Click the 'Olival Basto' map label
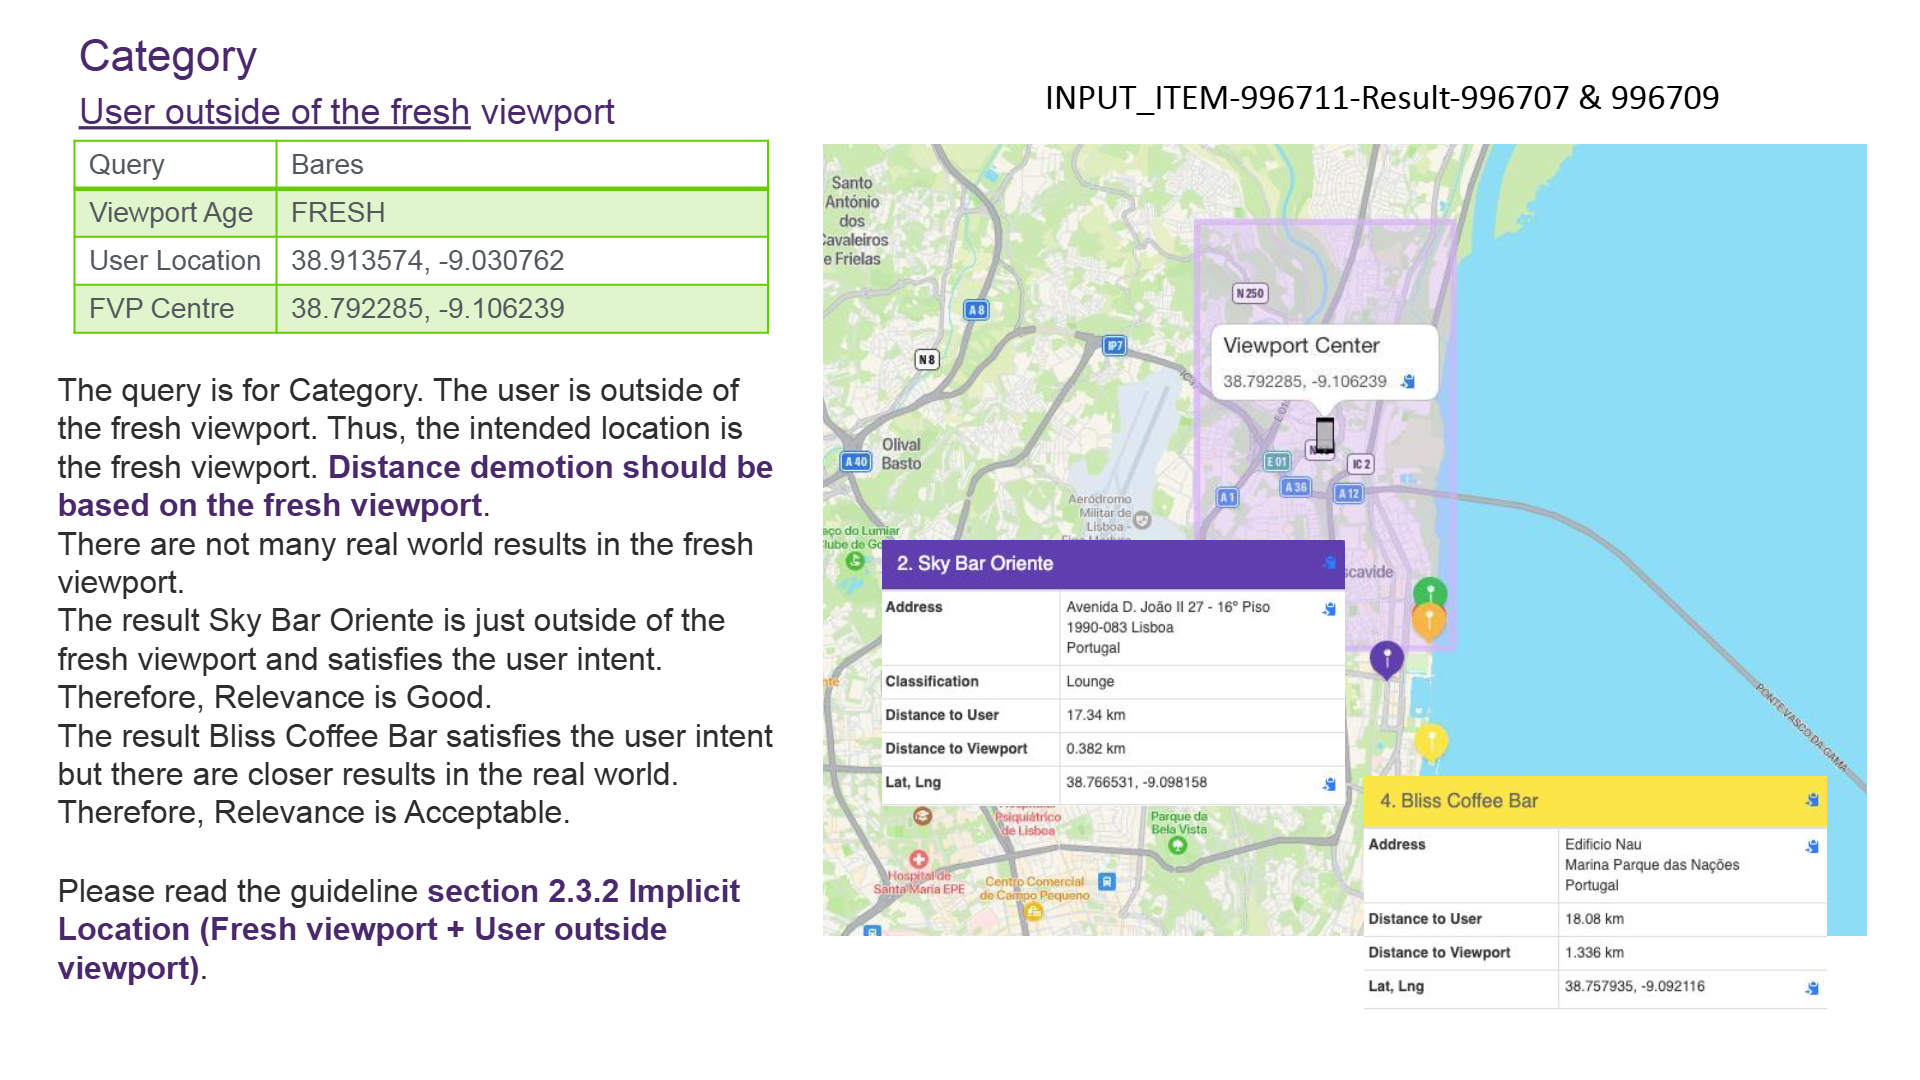This screenshot has height=1080, width=1920. click(x=901, y=454)
